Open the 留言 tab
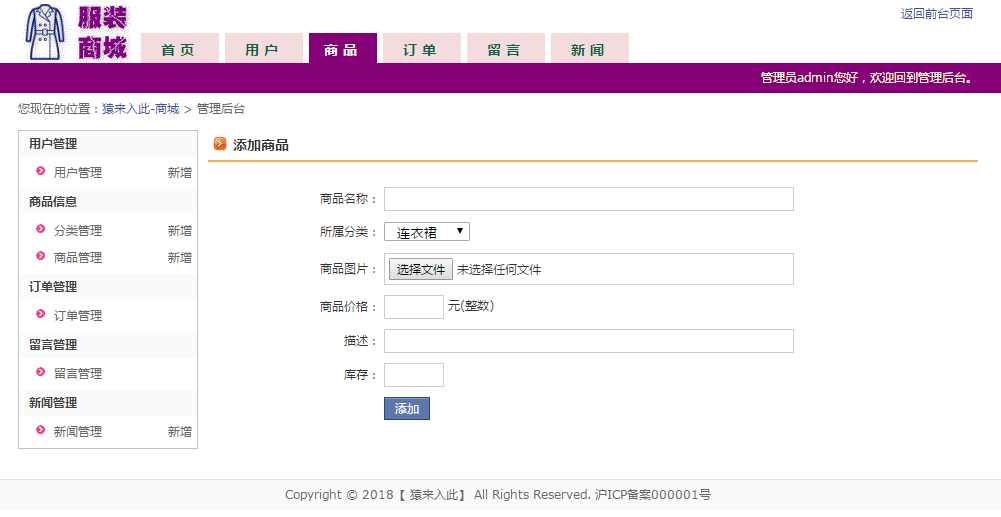Screen dimensions: 1001x517 506,49
